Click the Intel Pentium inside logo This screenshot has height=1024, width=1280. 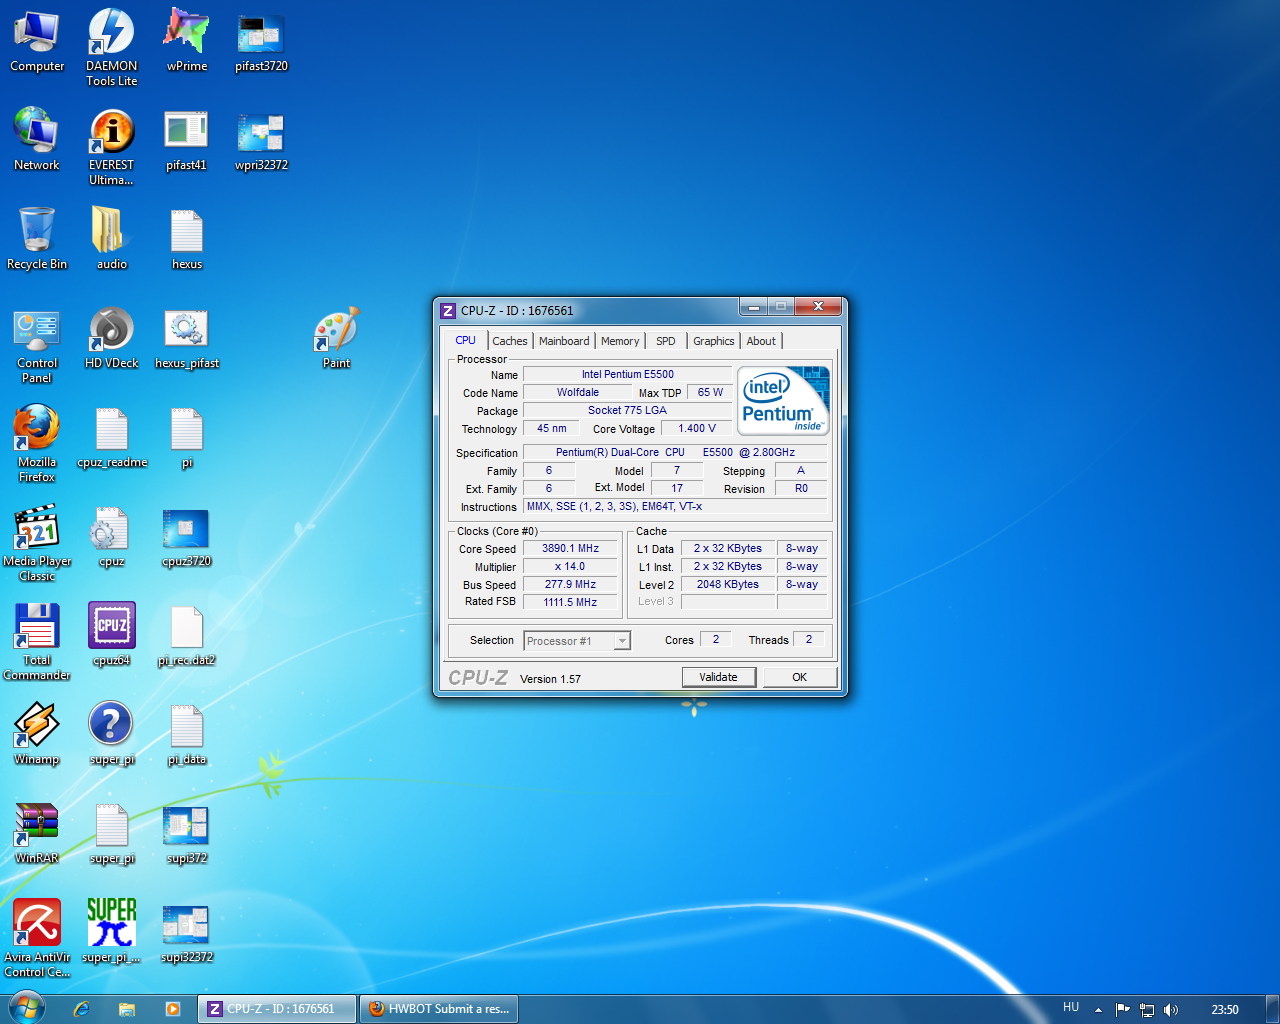tap(784, 400)
